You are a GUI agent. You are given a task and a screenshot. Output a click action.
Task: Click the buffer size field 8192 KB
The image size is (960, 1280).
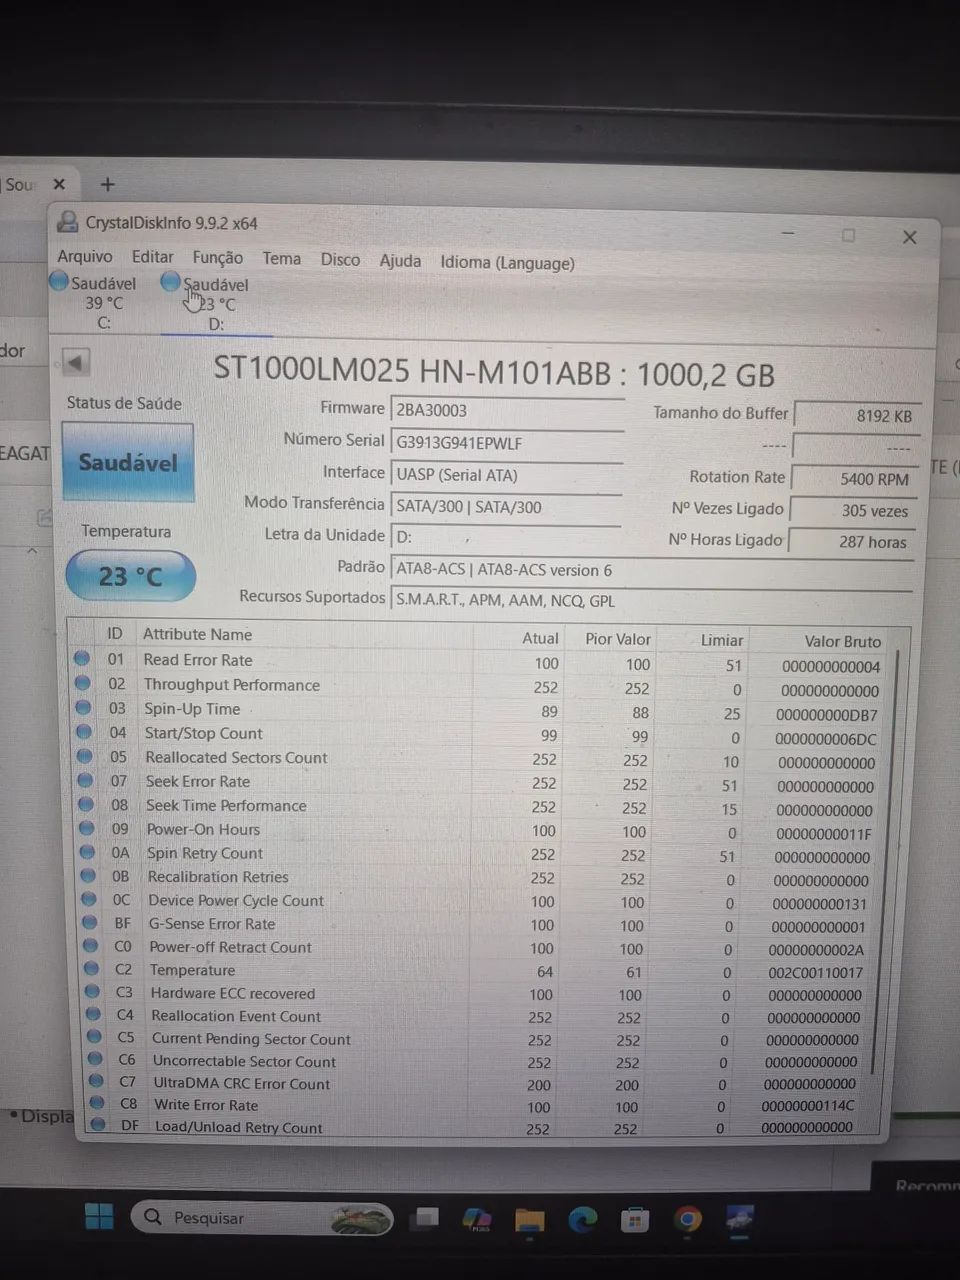[858, 416]
